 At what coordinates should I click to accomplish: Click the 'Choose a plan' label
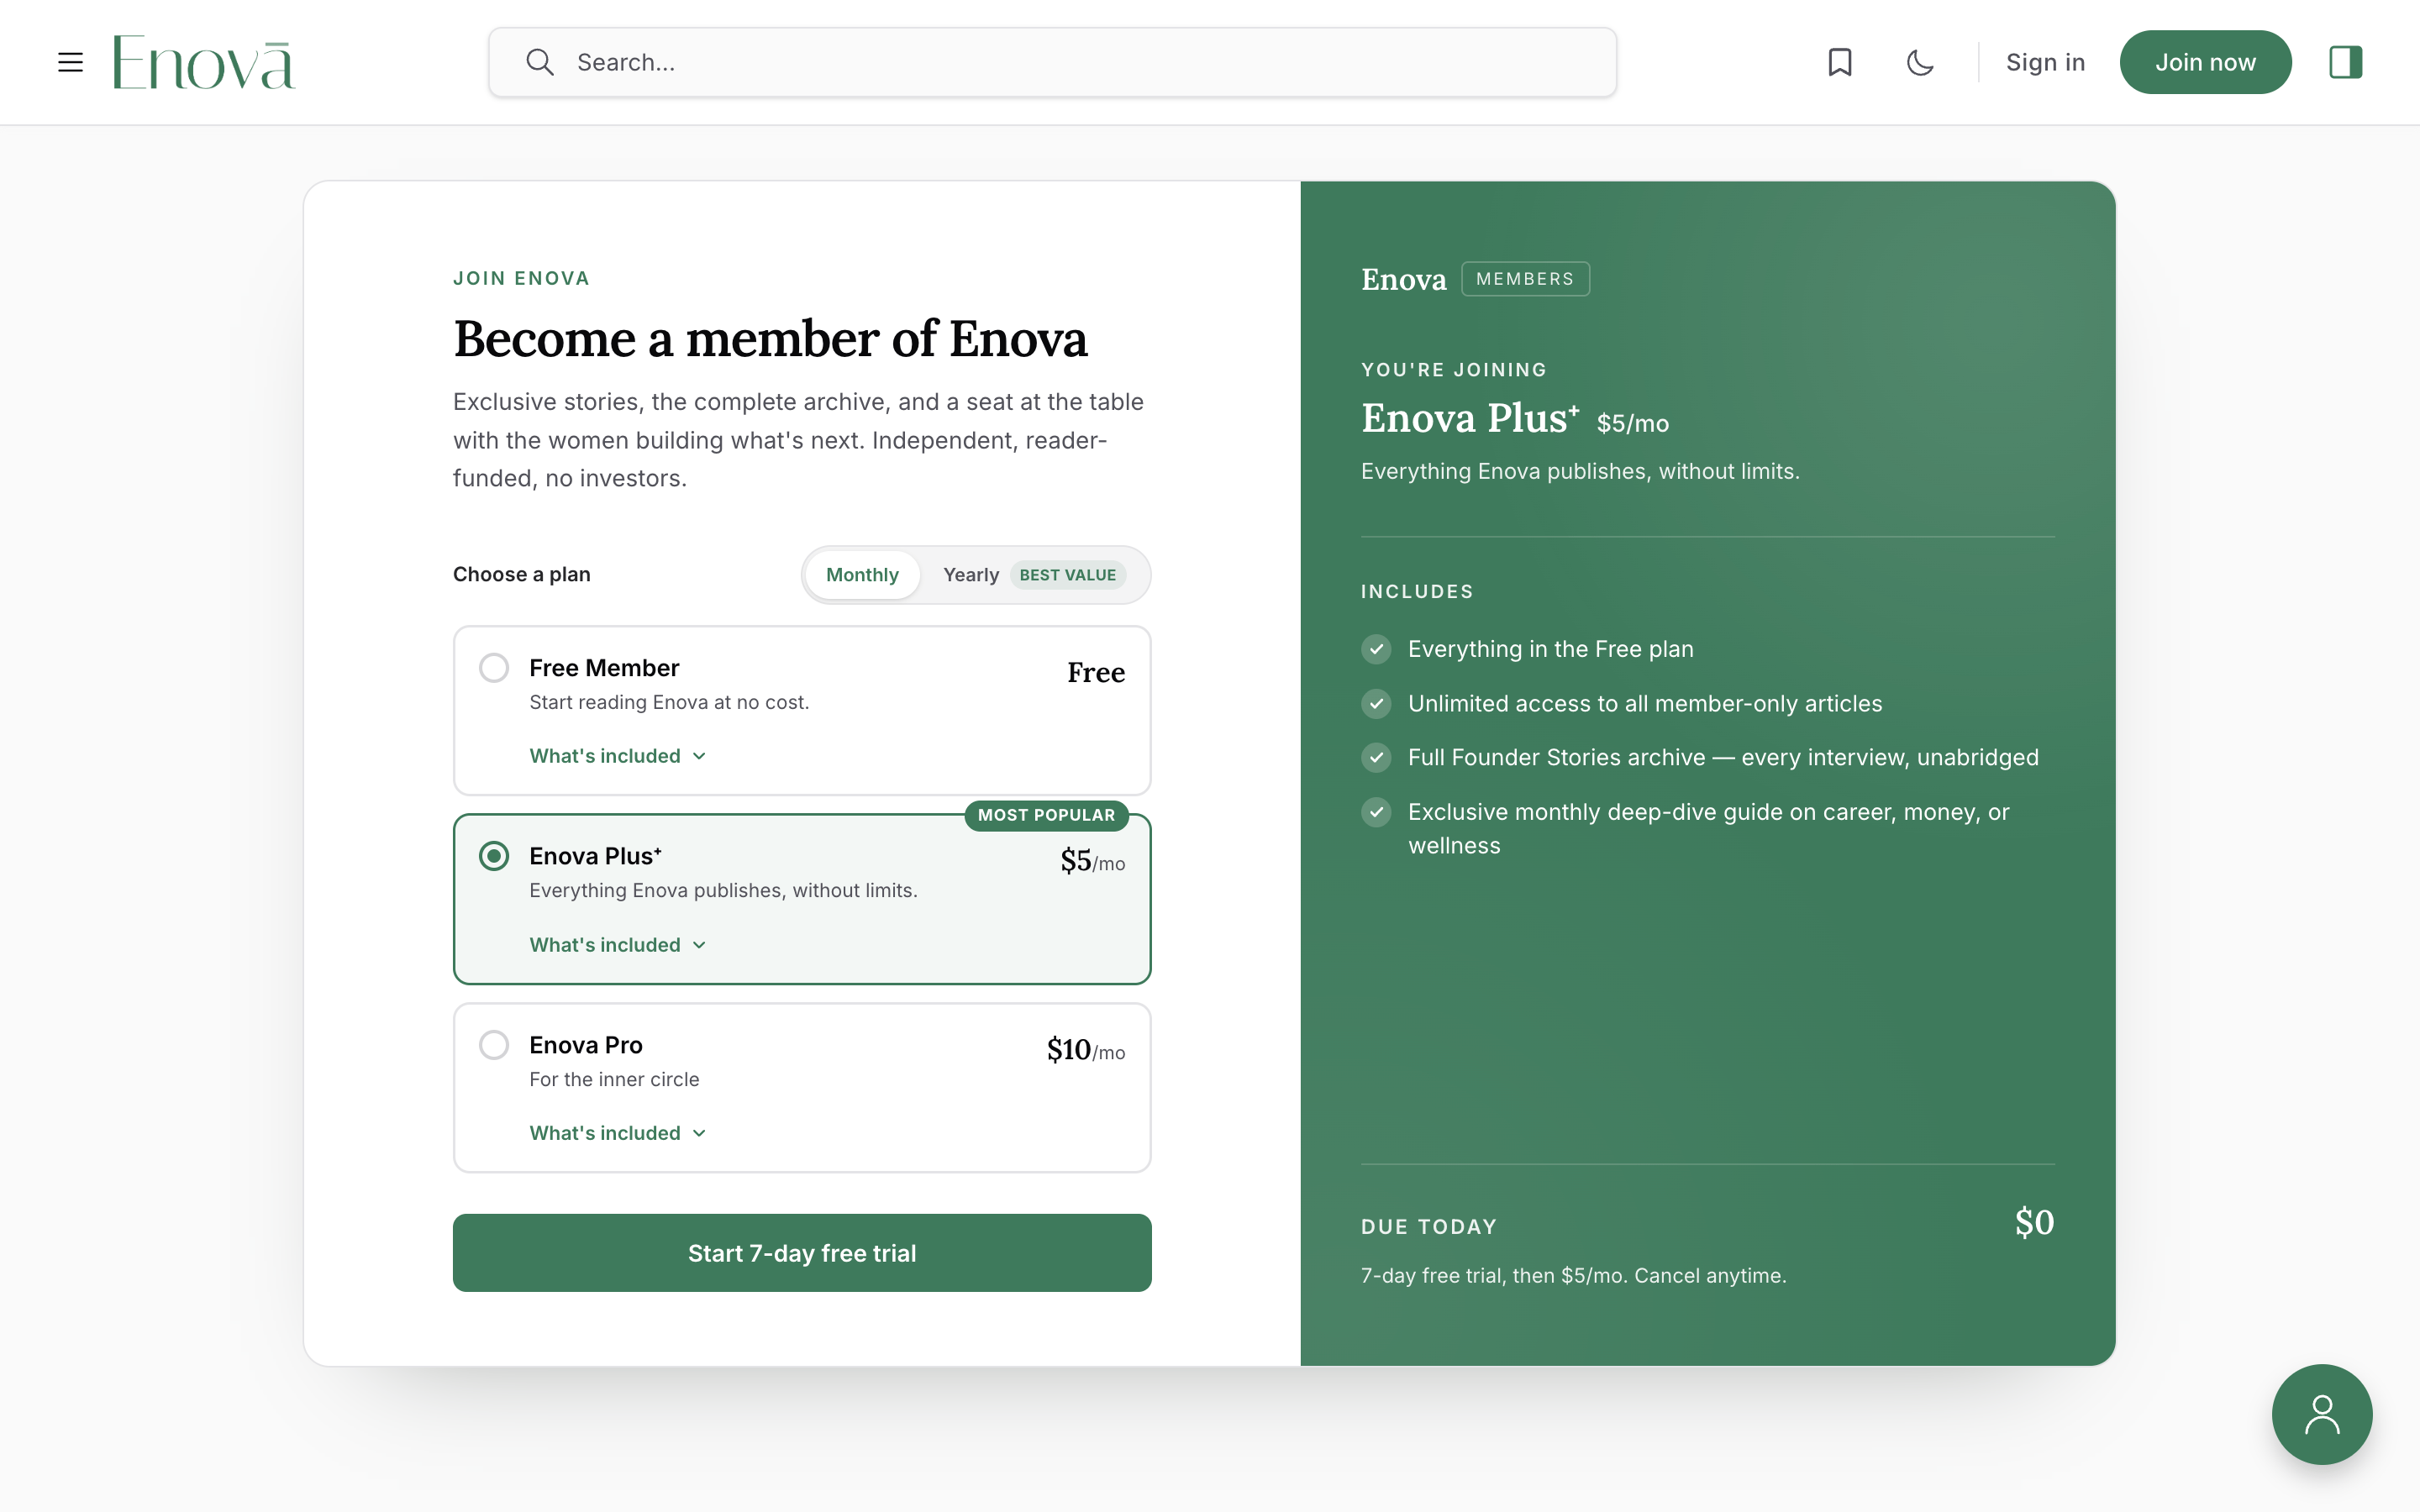pyautogui.click(x=521, y=574)
